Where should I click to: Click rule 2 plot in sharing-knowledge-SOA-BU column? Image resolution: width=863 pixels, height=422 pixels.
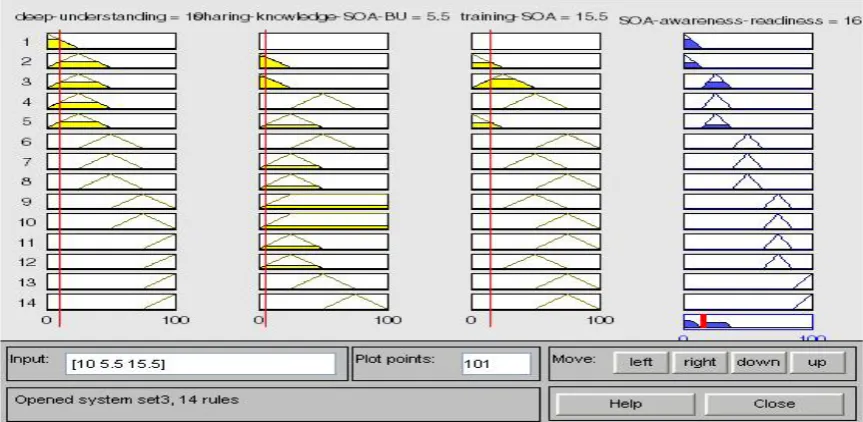pos(324,61)
